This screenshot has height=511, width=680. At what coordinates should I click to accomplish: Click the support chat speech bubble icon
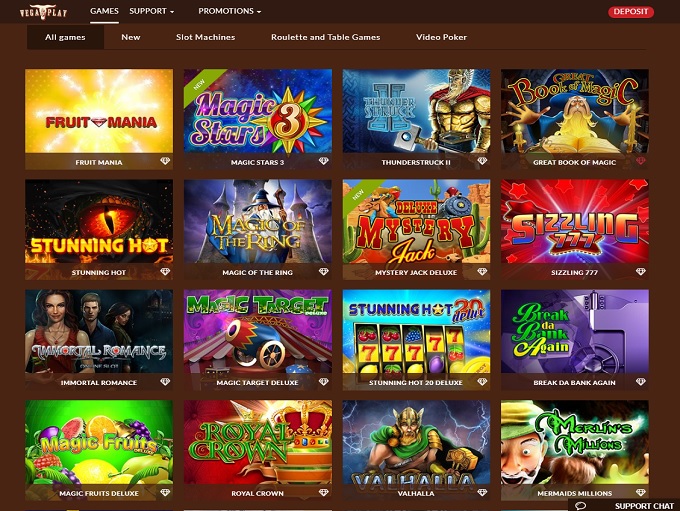coord(581,506)
